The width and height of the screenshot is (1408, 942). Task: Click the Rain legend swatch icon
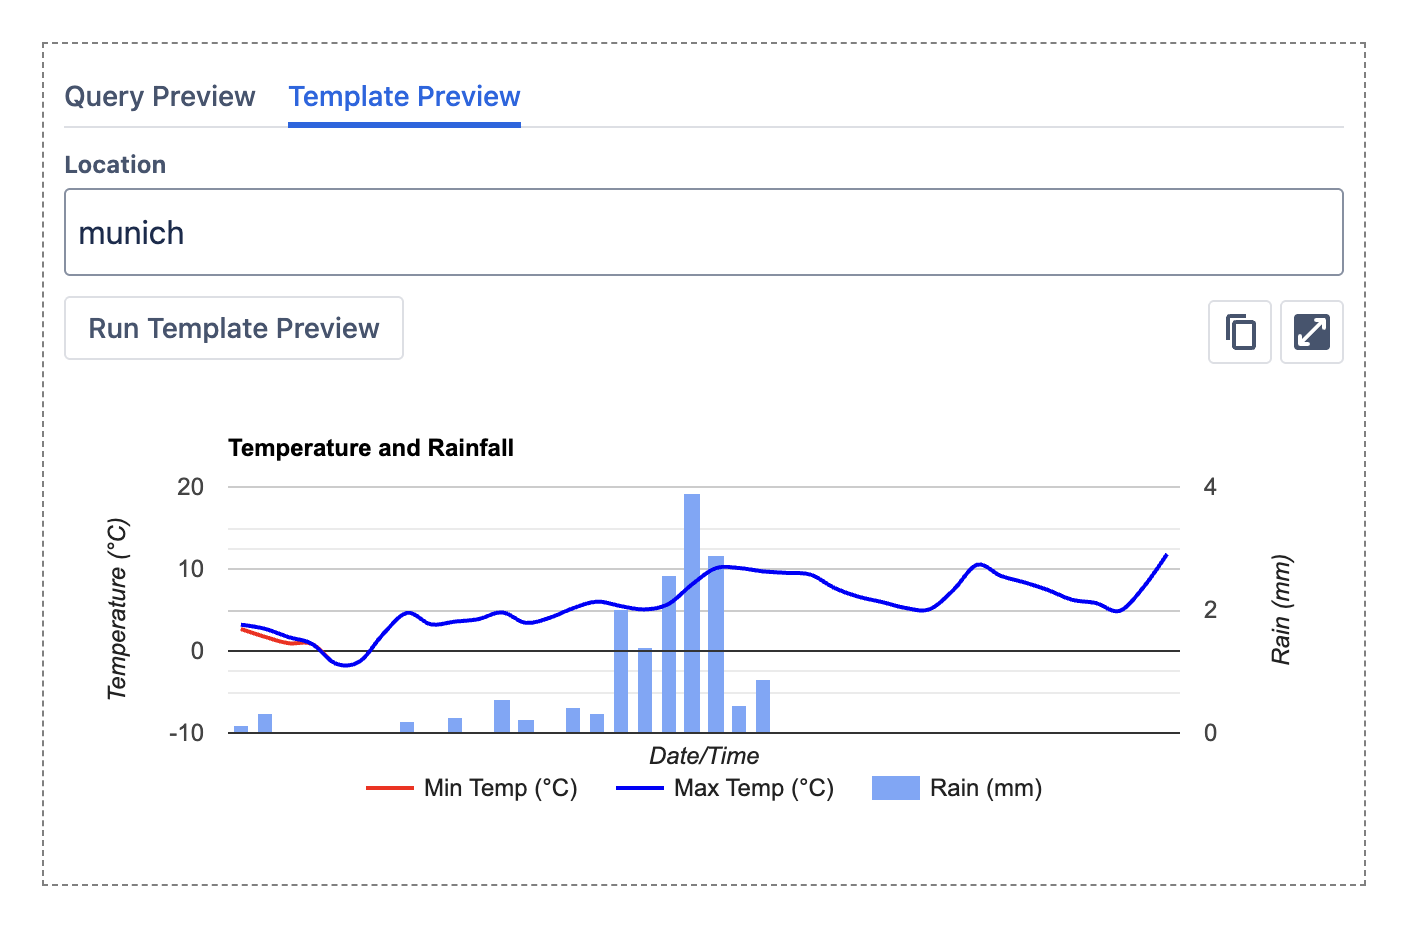(897, 788)
